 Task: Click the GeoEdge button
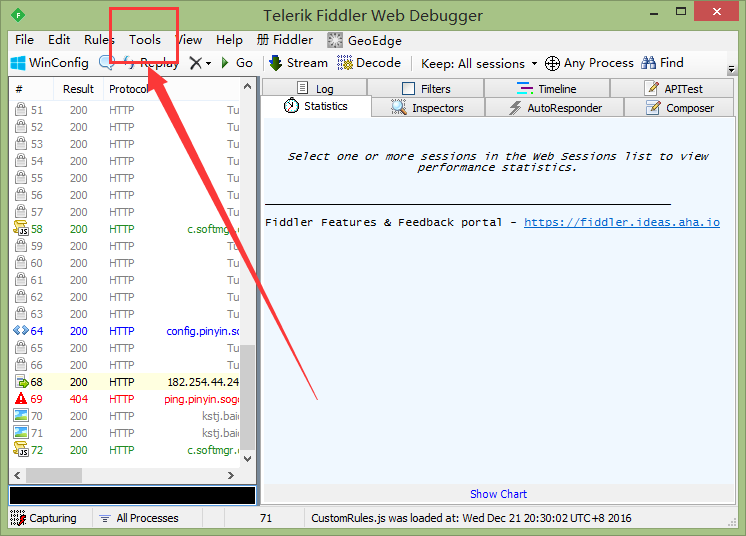pyautogui.click(x=364, y=40)
